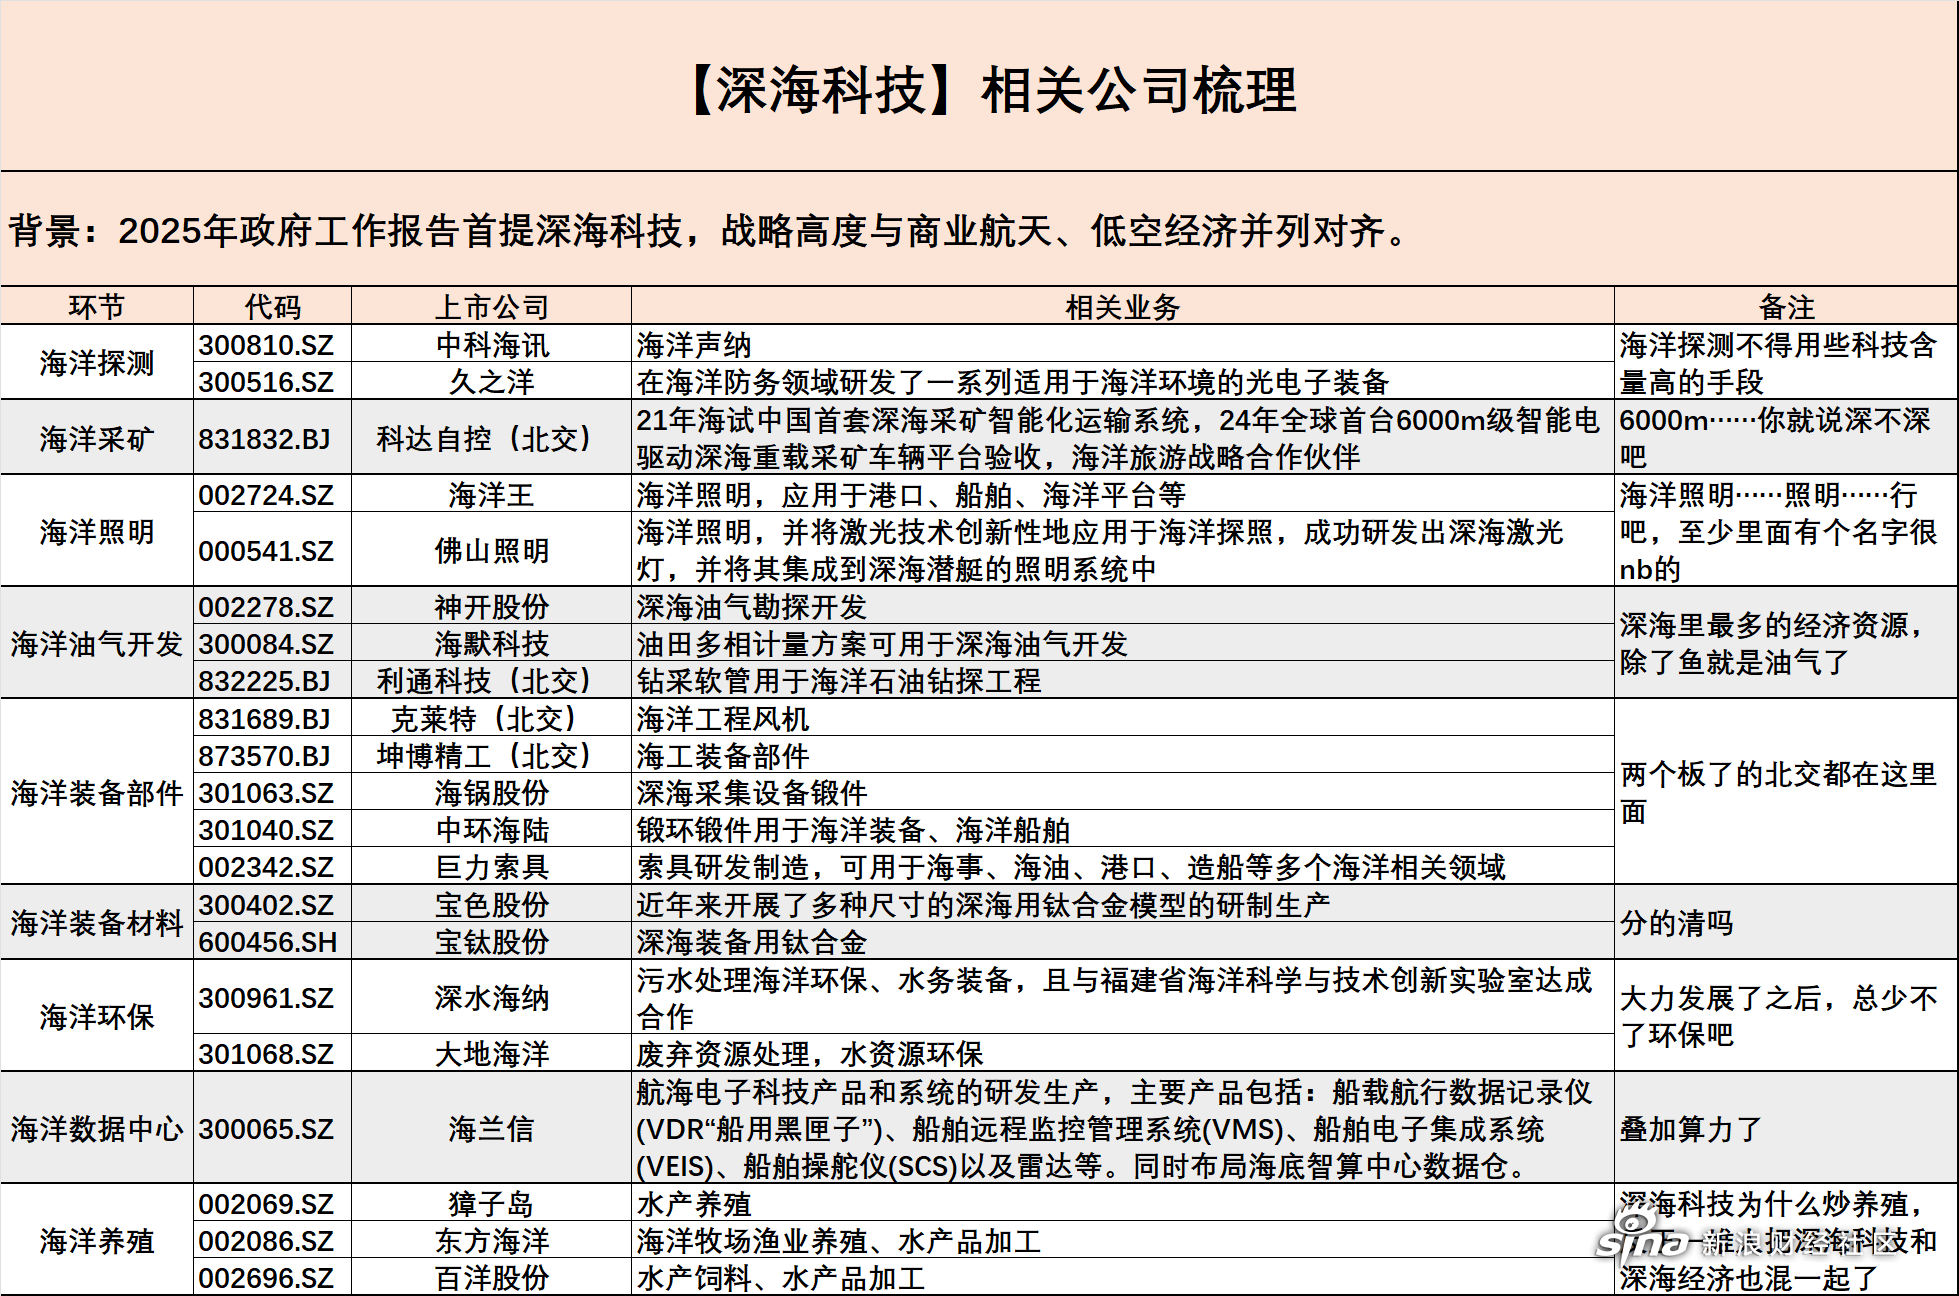Screen dimensions: 1959x1296
Task: Select code cell 300810.SZ
Action: (272, 344)
